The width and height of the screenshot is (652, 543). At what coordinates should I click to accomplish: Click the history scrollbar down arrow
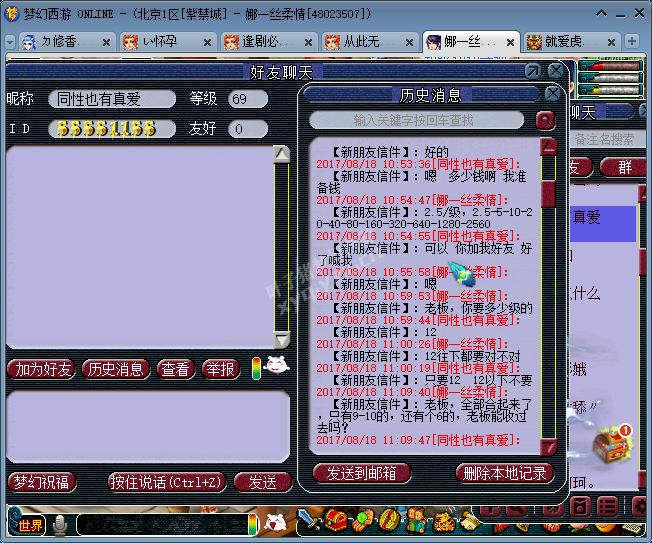(x=548, y=447)
